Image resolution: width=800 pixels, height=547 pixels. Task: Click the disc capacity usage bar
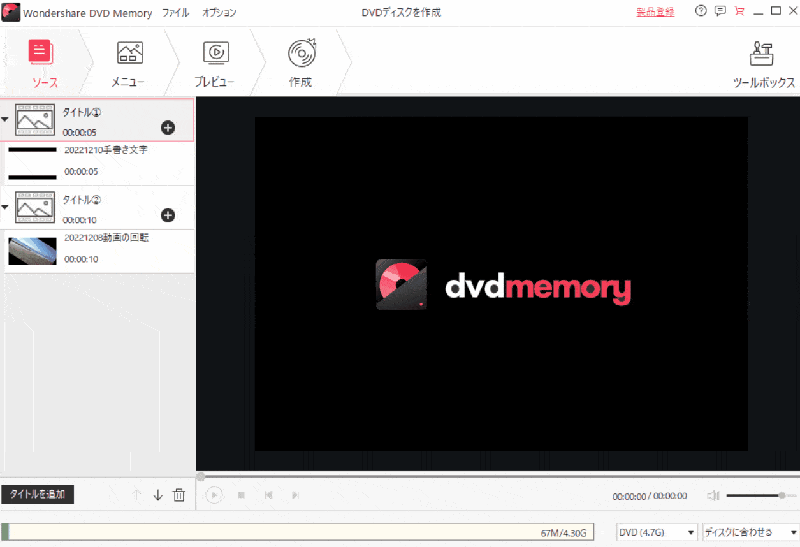pos(297,532)
